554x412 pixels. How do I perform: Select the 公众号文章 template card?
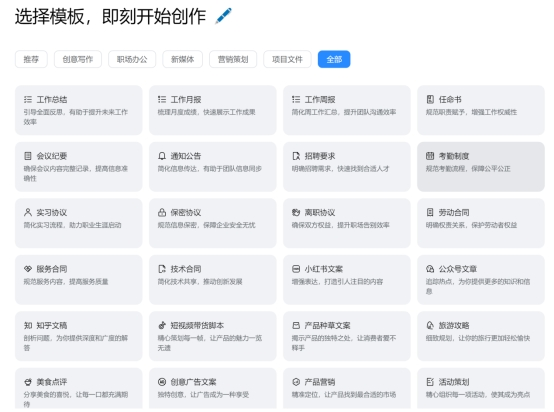[481, 280]
